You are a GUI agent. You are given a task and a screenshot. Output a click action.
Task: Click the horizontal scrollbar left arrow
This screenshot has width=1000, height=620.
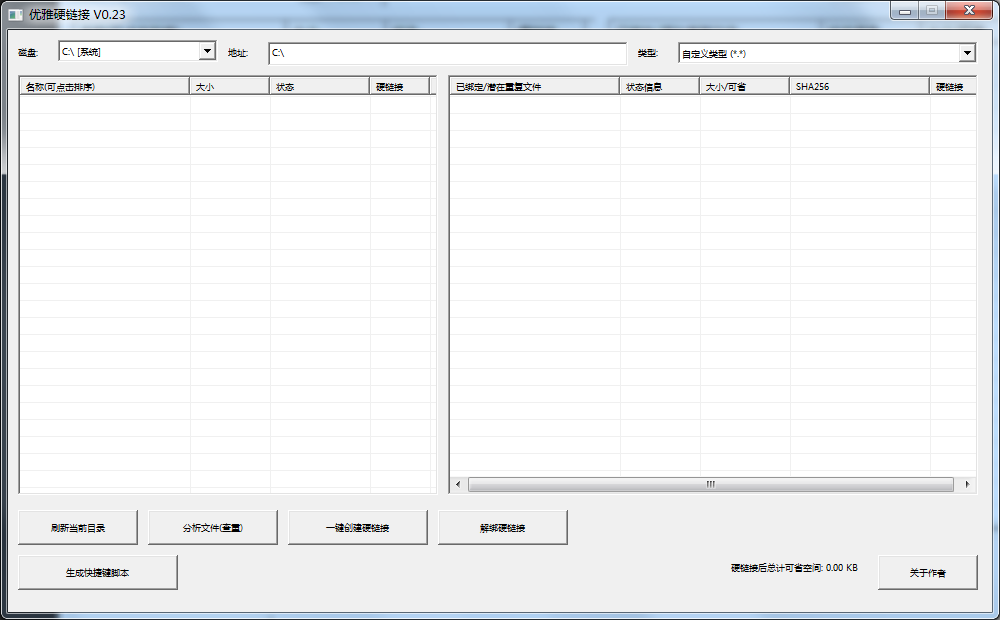click(458, 484)
